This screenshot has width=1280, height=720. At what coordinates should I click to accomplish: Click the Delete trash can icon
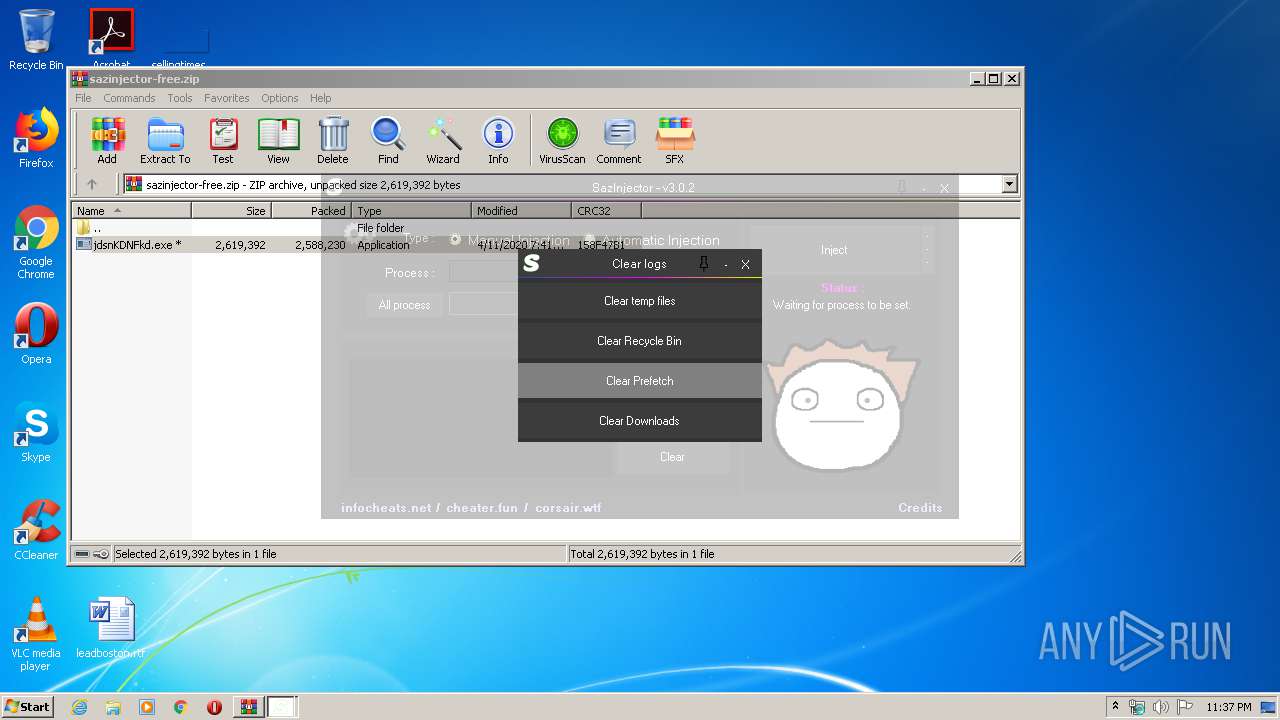tap(333, 140)
